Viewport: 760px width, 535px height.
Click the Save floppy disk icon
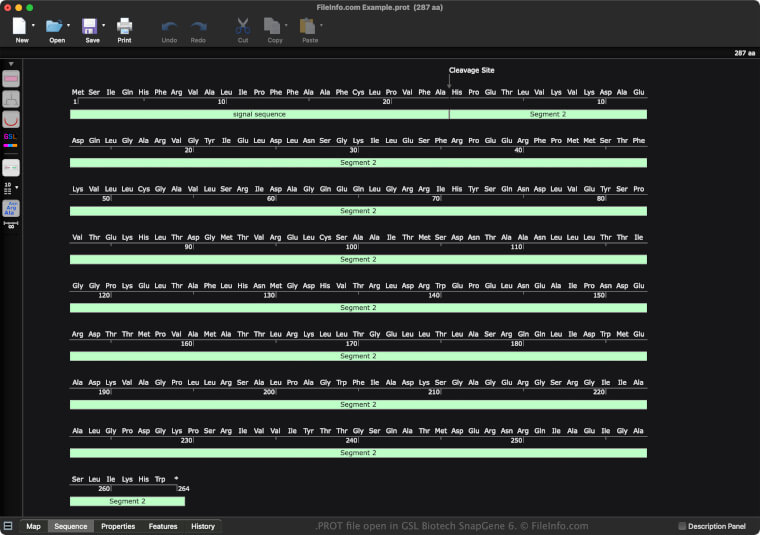coord(89,26)
